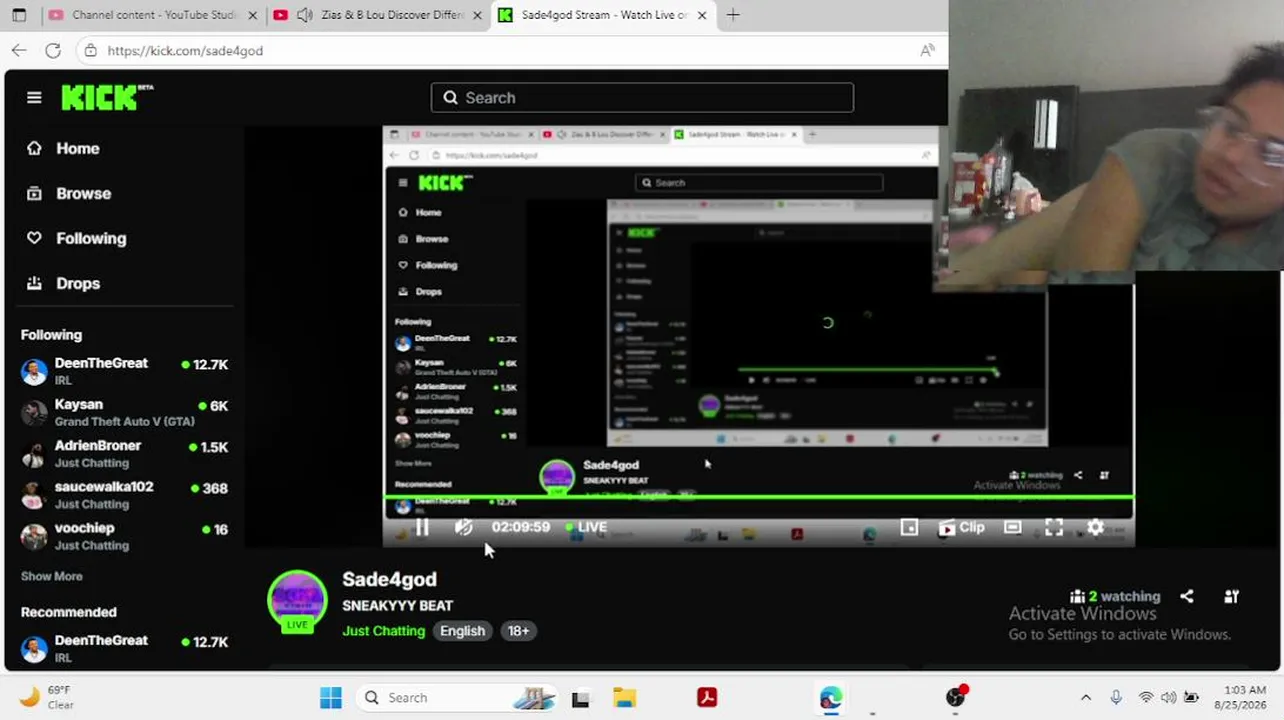Close the Zias & B Lou tab
Image resolution: width=1284 pixels, height=720 pixels.
477,15
